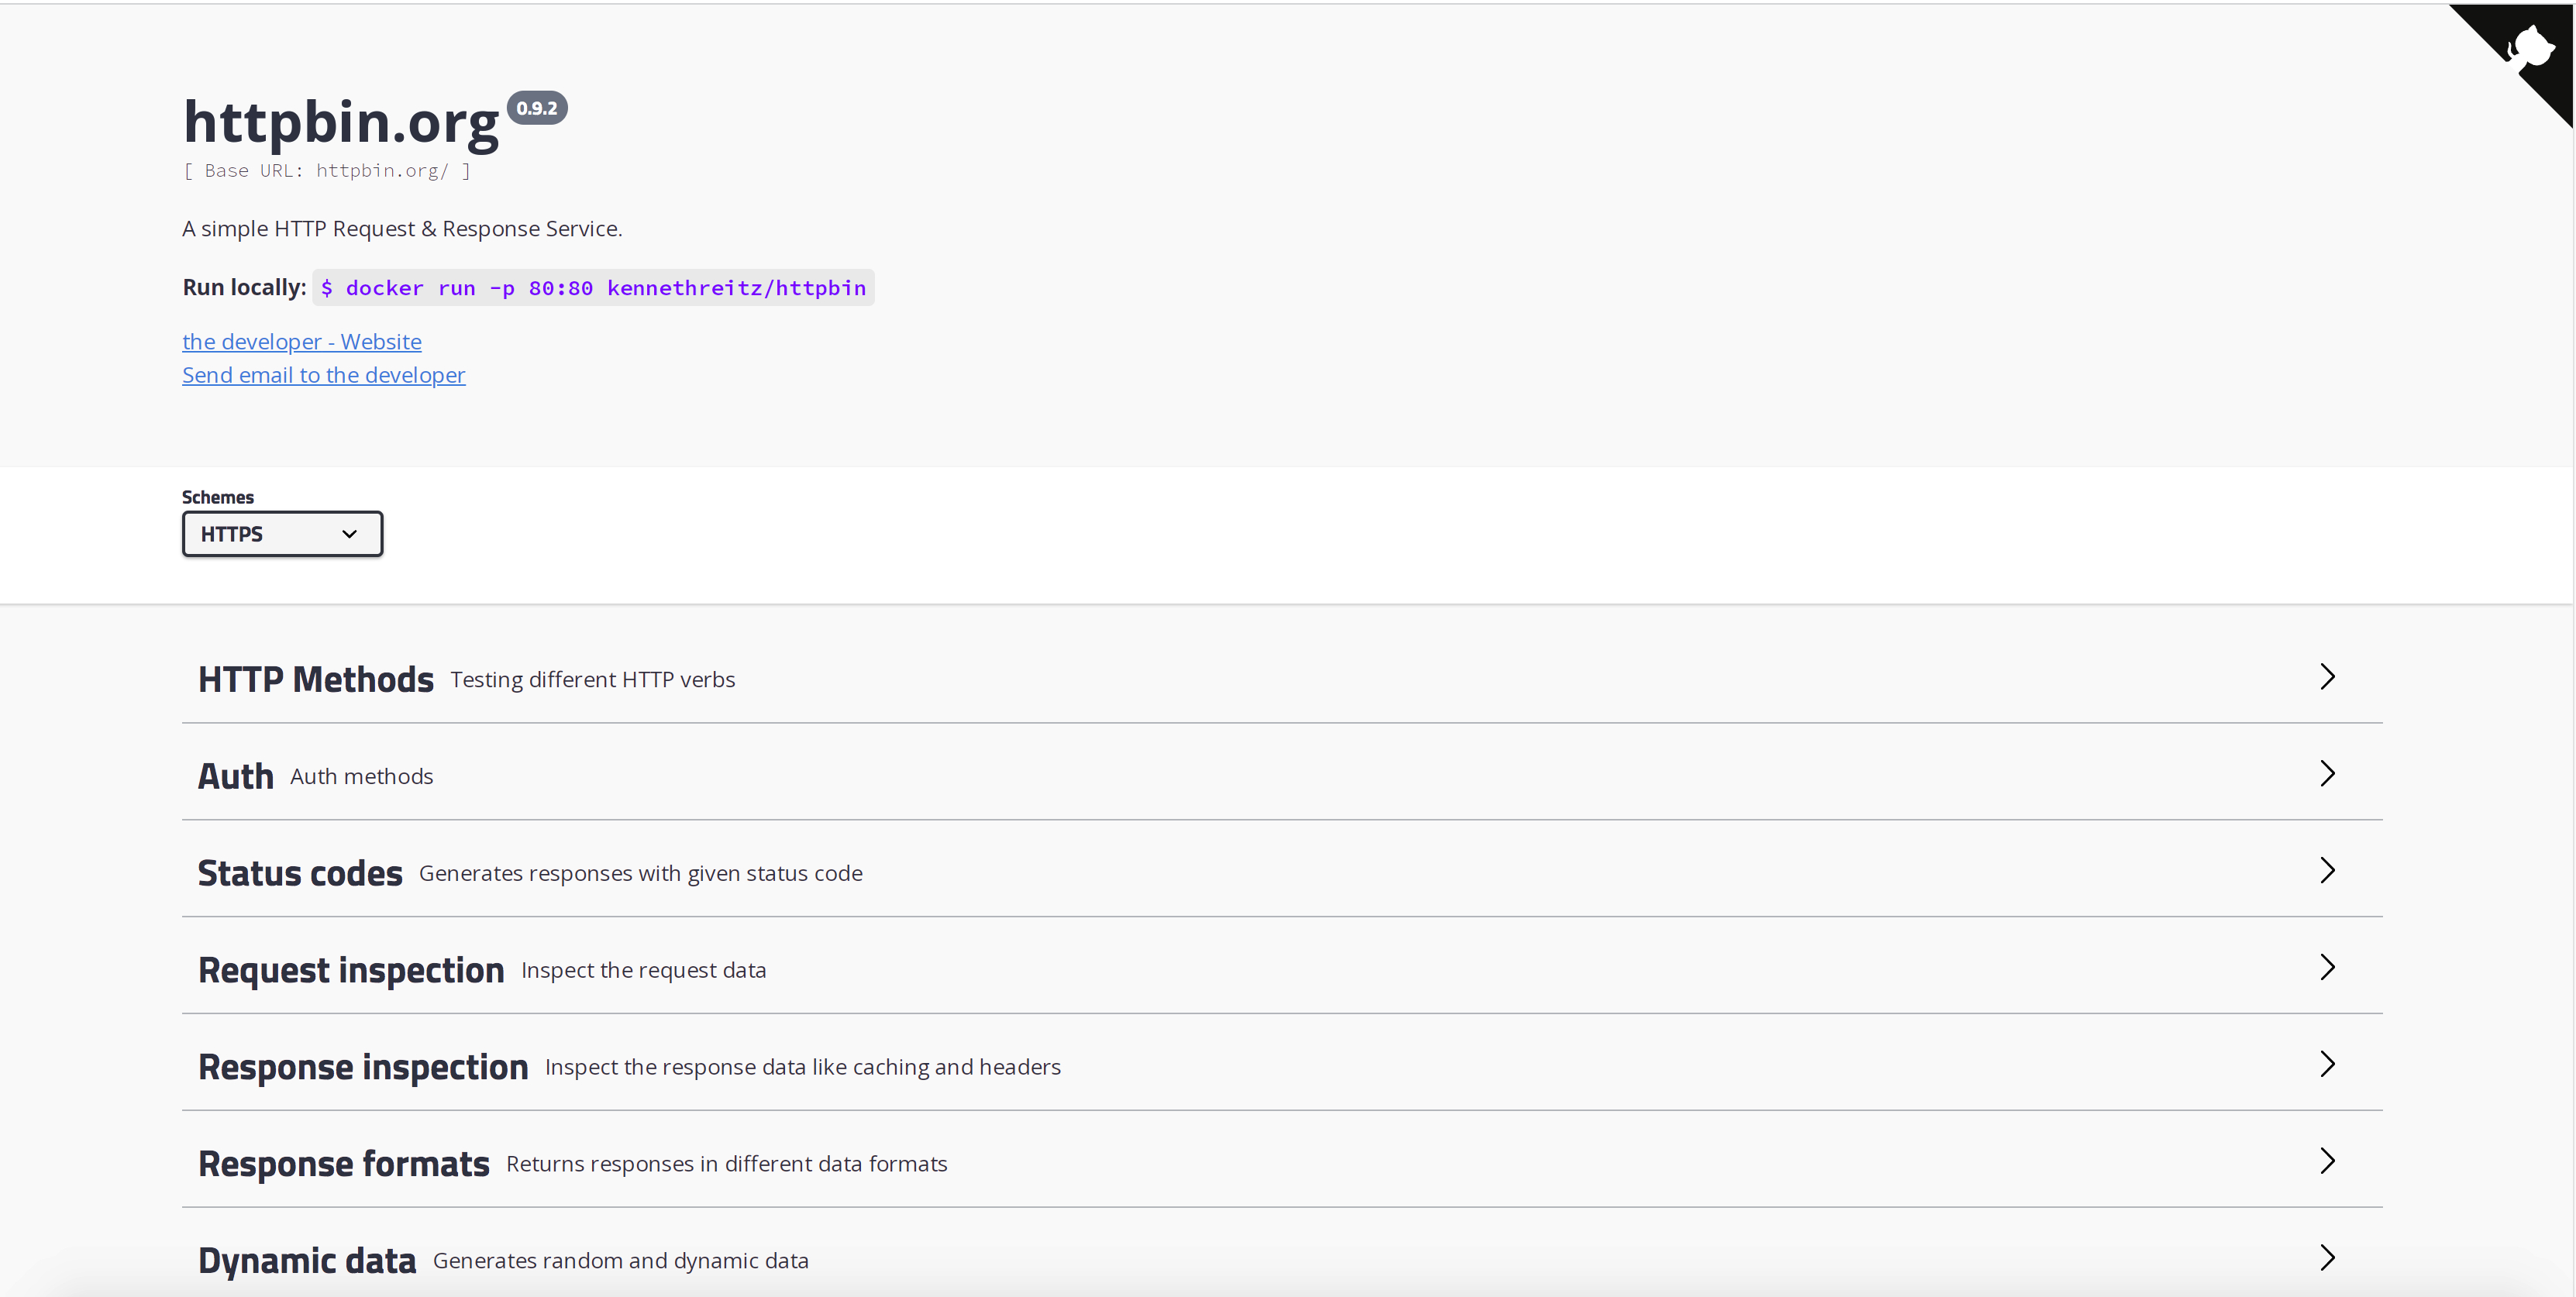Click the docker run command code block
Screen dimensions: 2576x1297
click(593, 288)
